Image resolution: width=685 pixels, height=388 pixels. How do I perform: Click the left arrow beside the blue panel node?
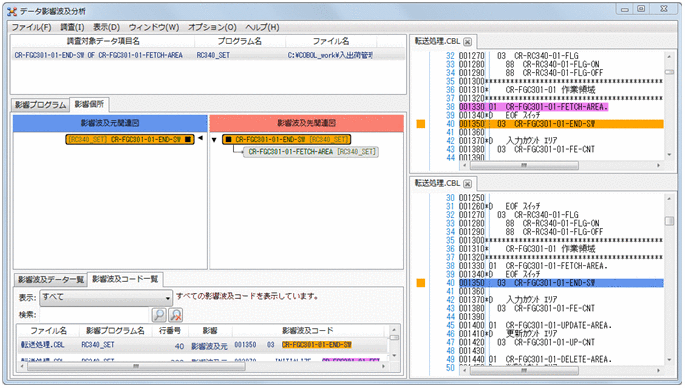201,138
